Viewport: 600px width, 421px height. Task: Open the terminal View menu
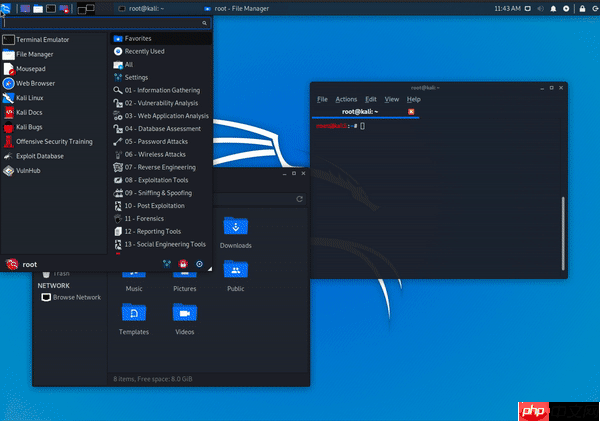392,100
